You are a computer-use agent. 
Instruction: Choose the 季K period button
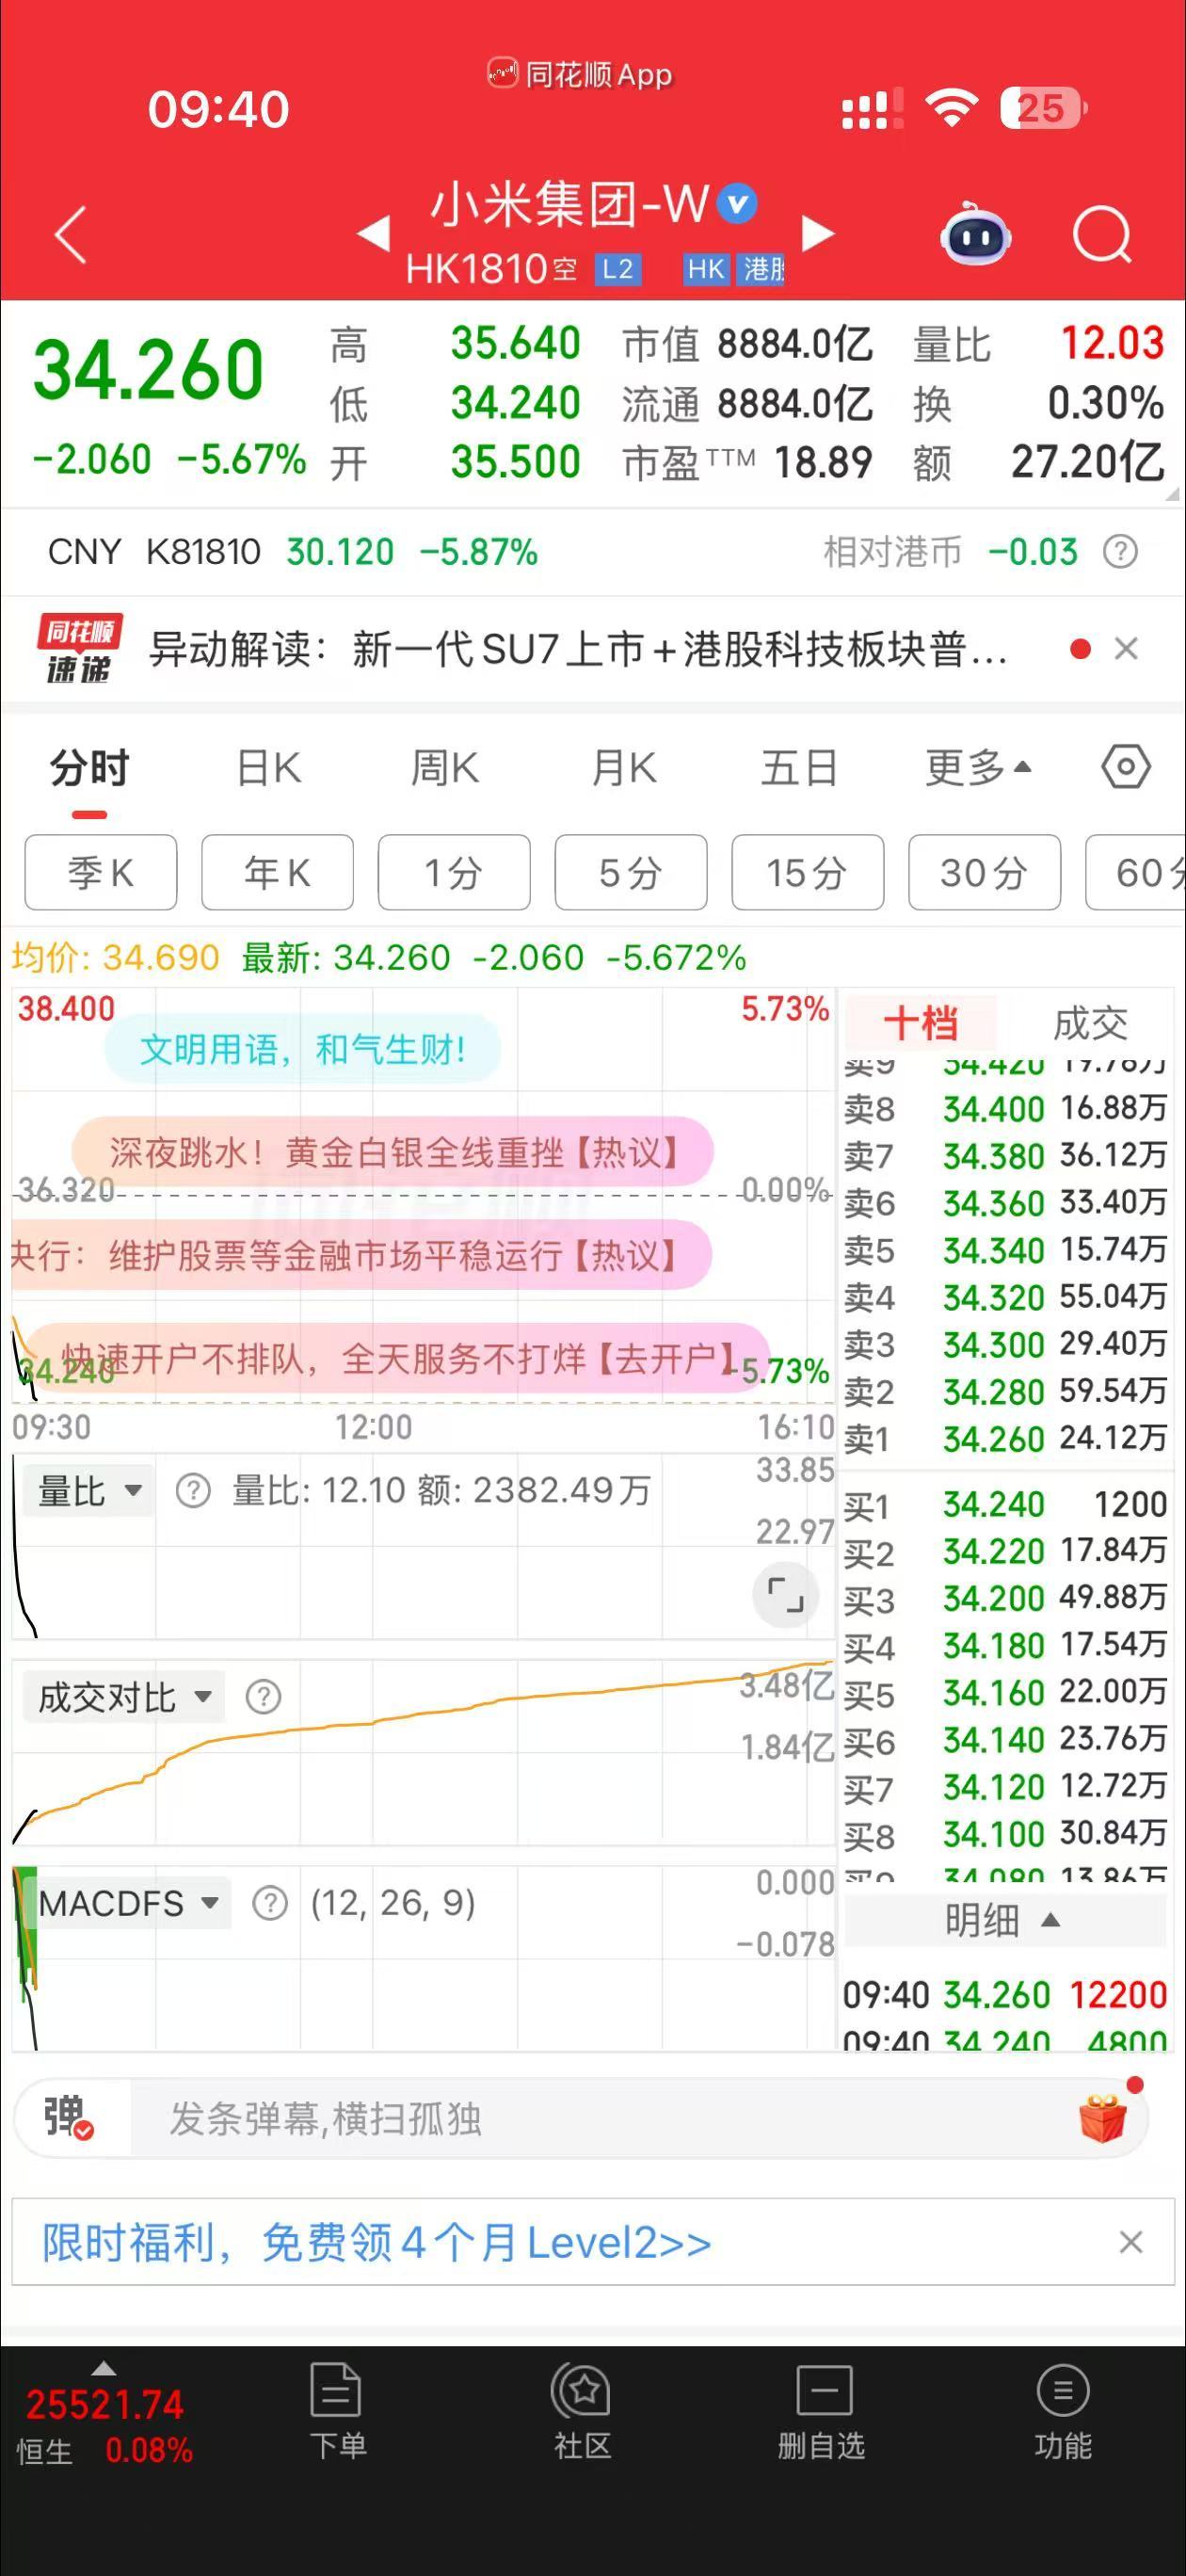[101, 872]
